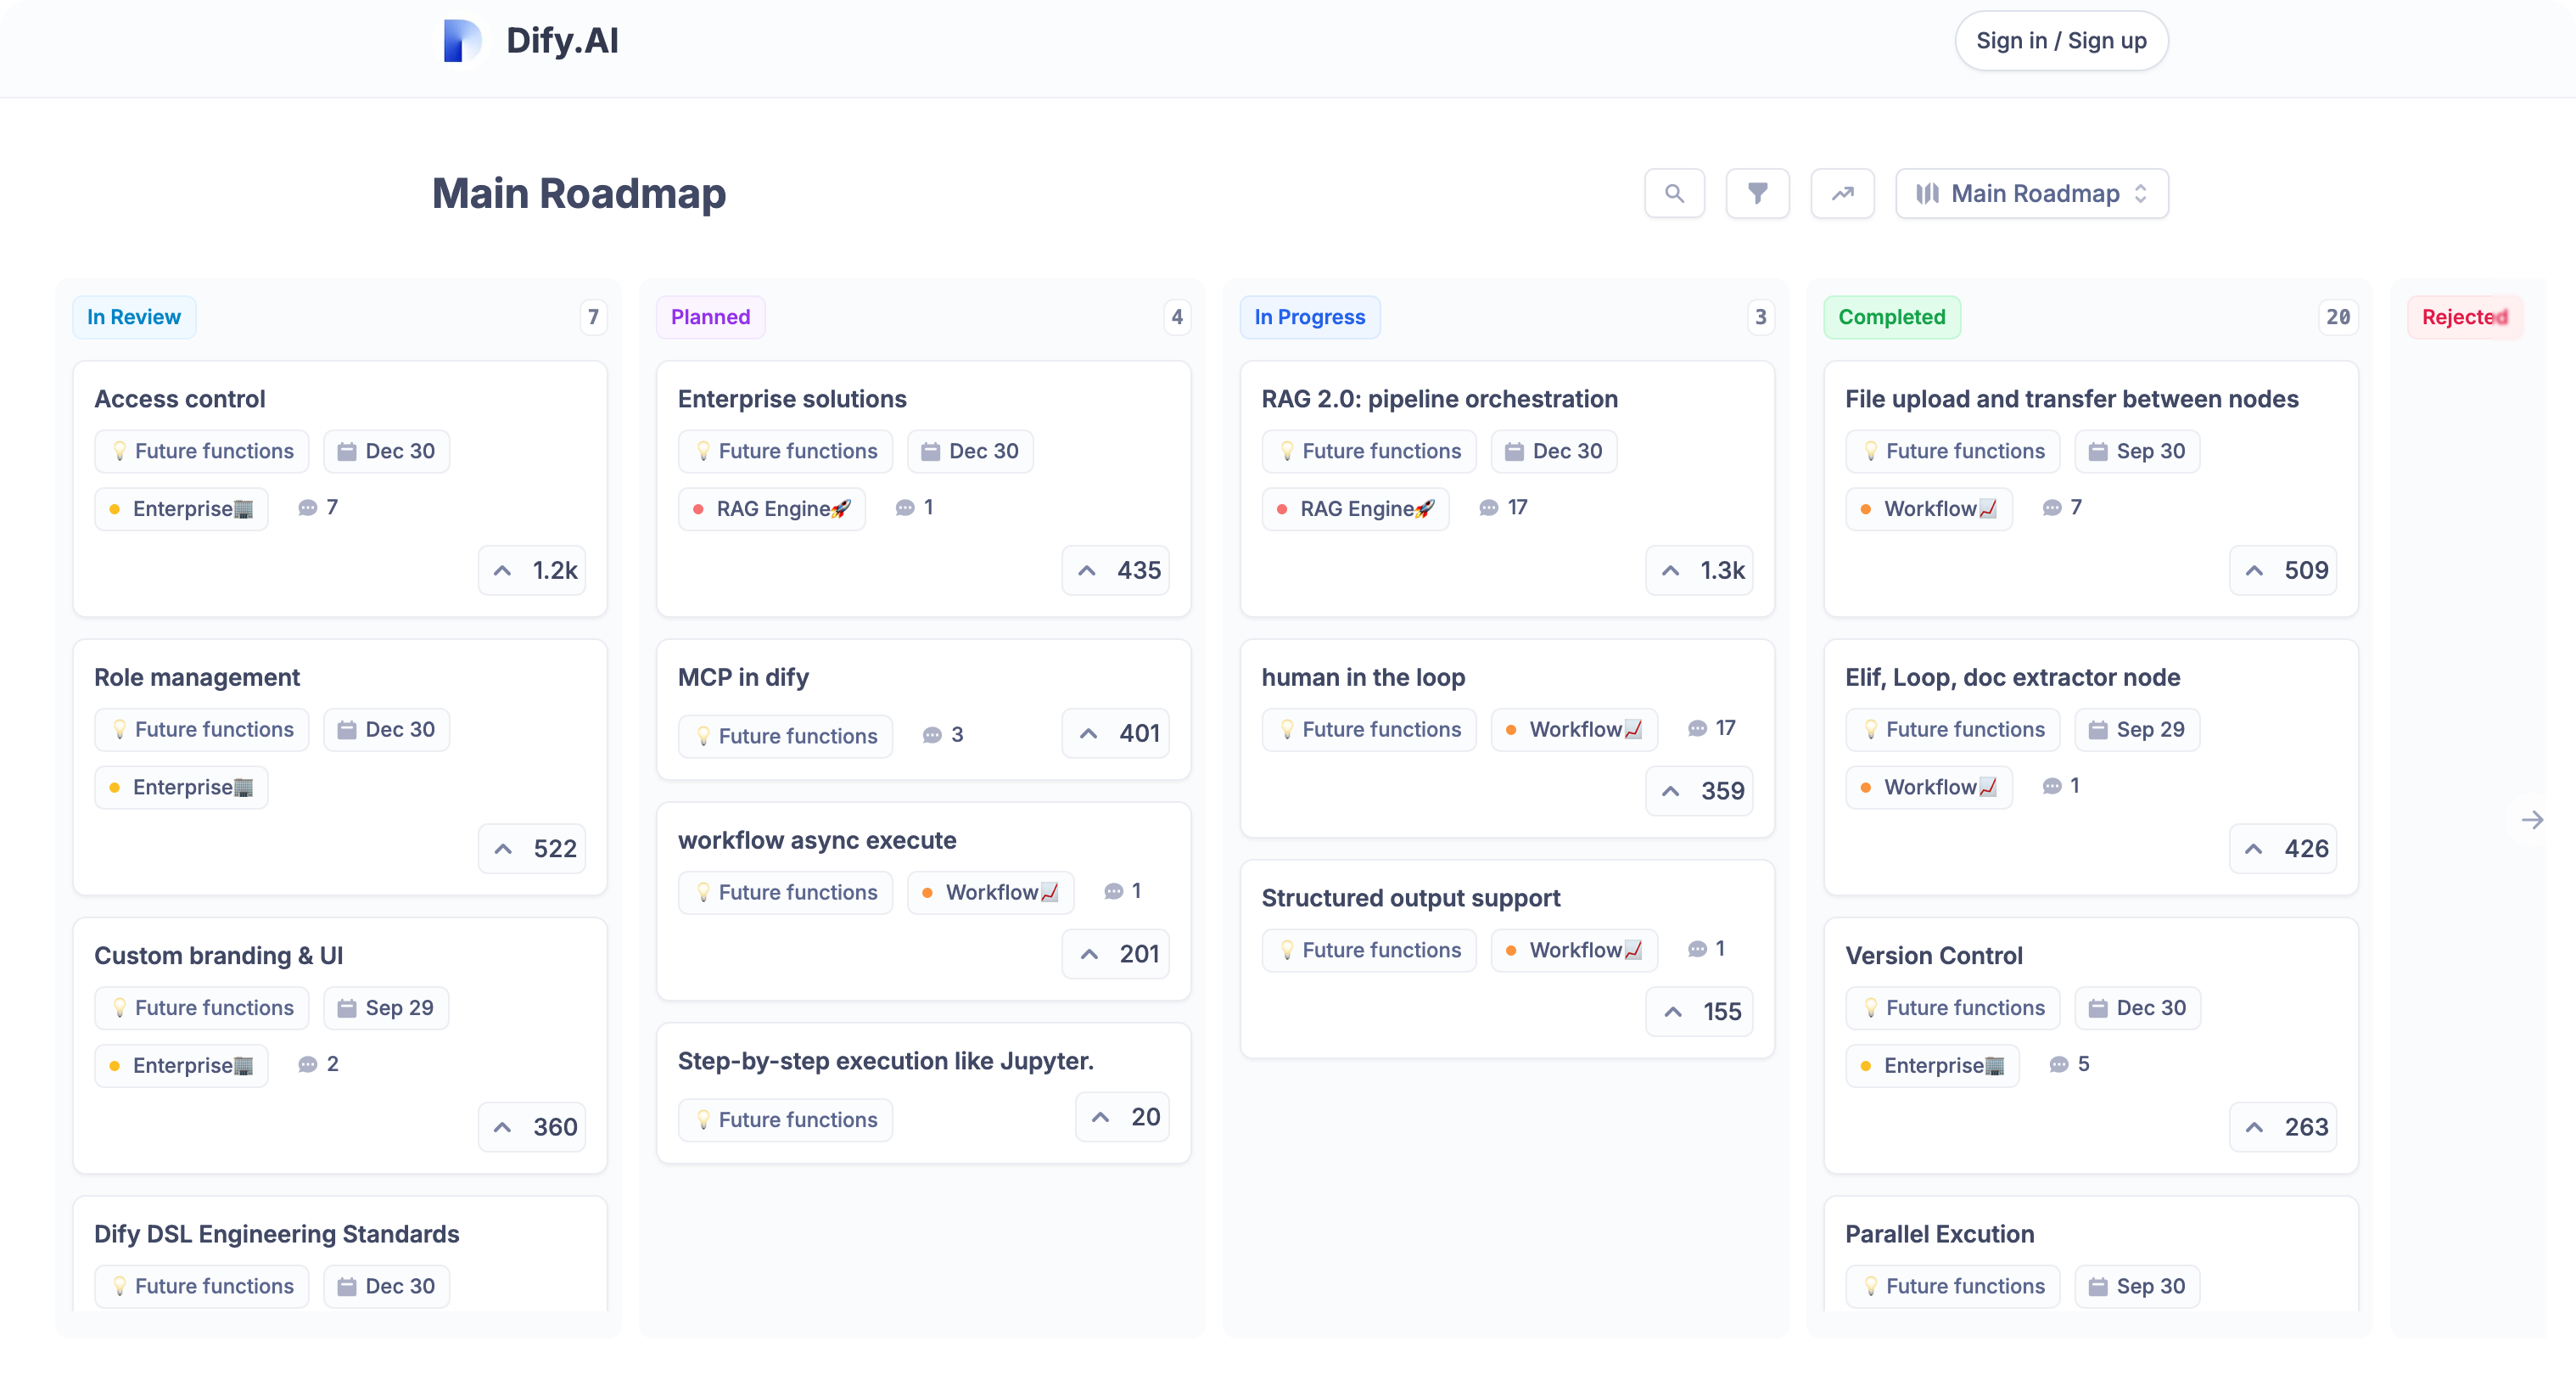2576x1397 pixels.
Task: Open the Enterprise solutions post title
Action: (792, 399)
